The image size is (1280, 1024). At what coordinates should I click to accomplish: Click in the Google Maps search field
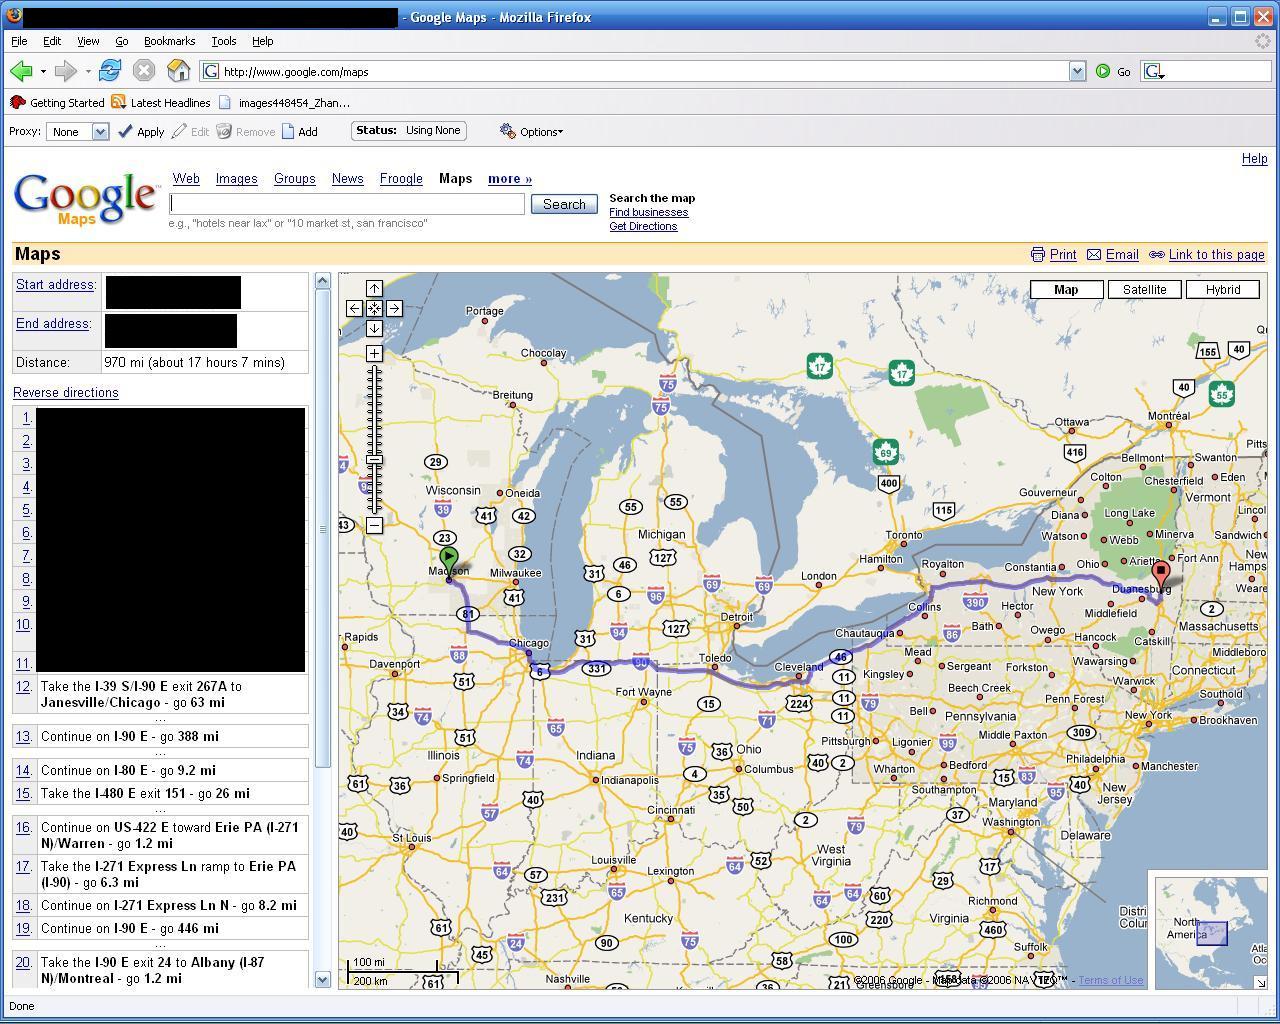[x=347, y=203]
